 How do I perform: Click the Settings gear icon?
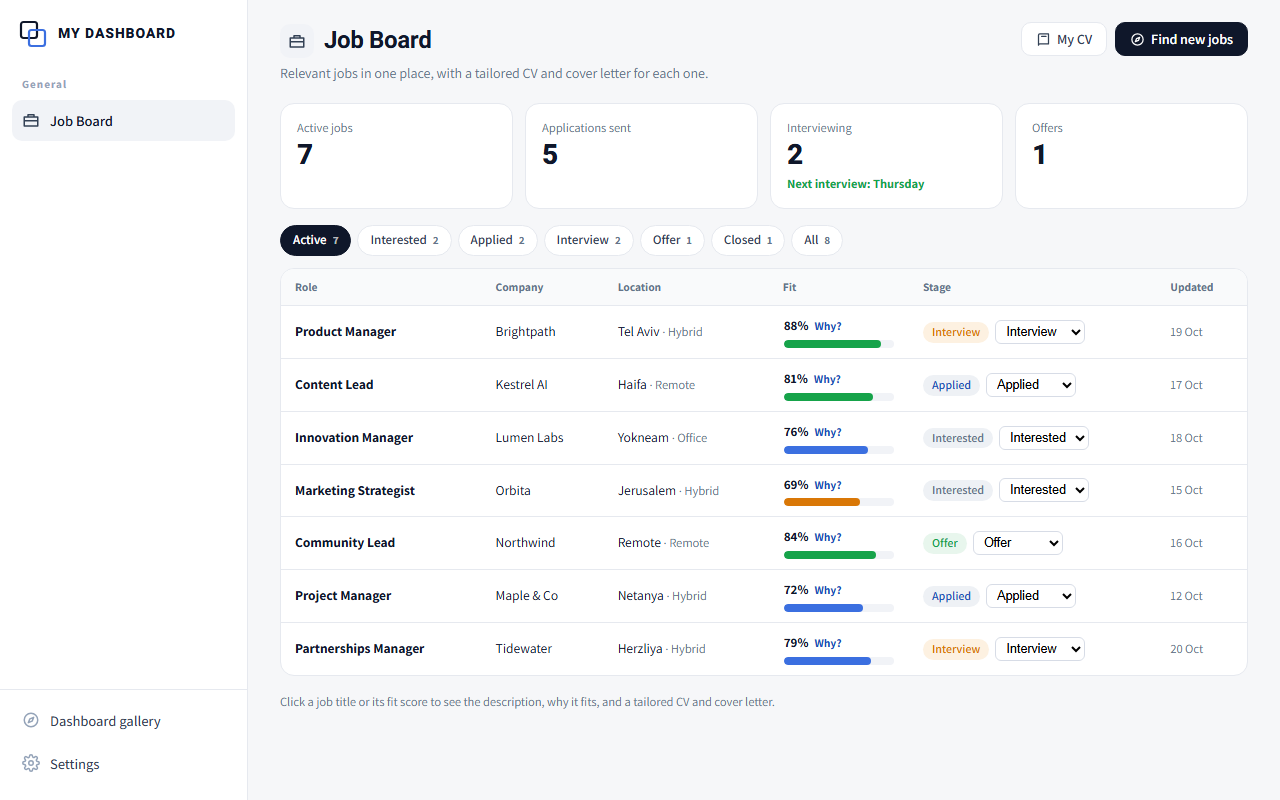(31, 764)
